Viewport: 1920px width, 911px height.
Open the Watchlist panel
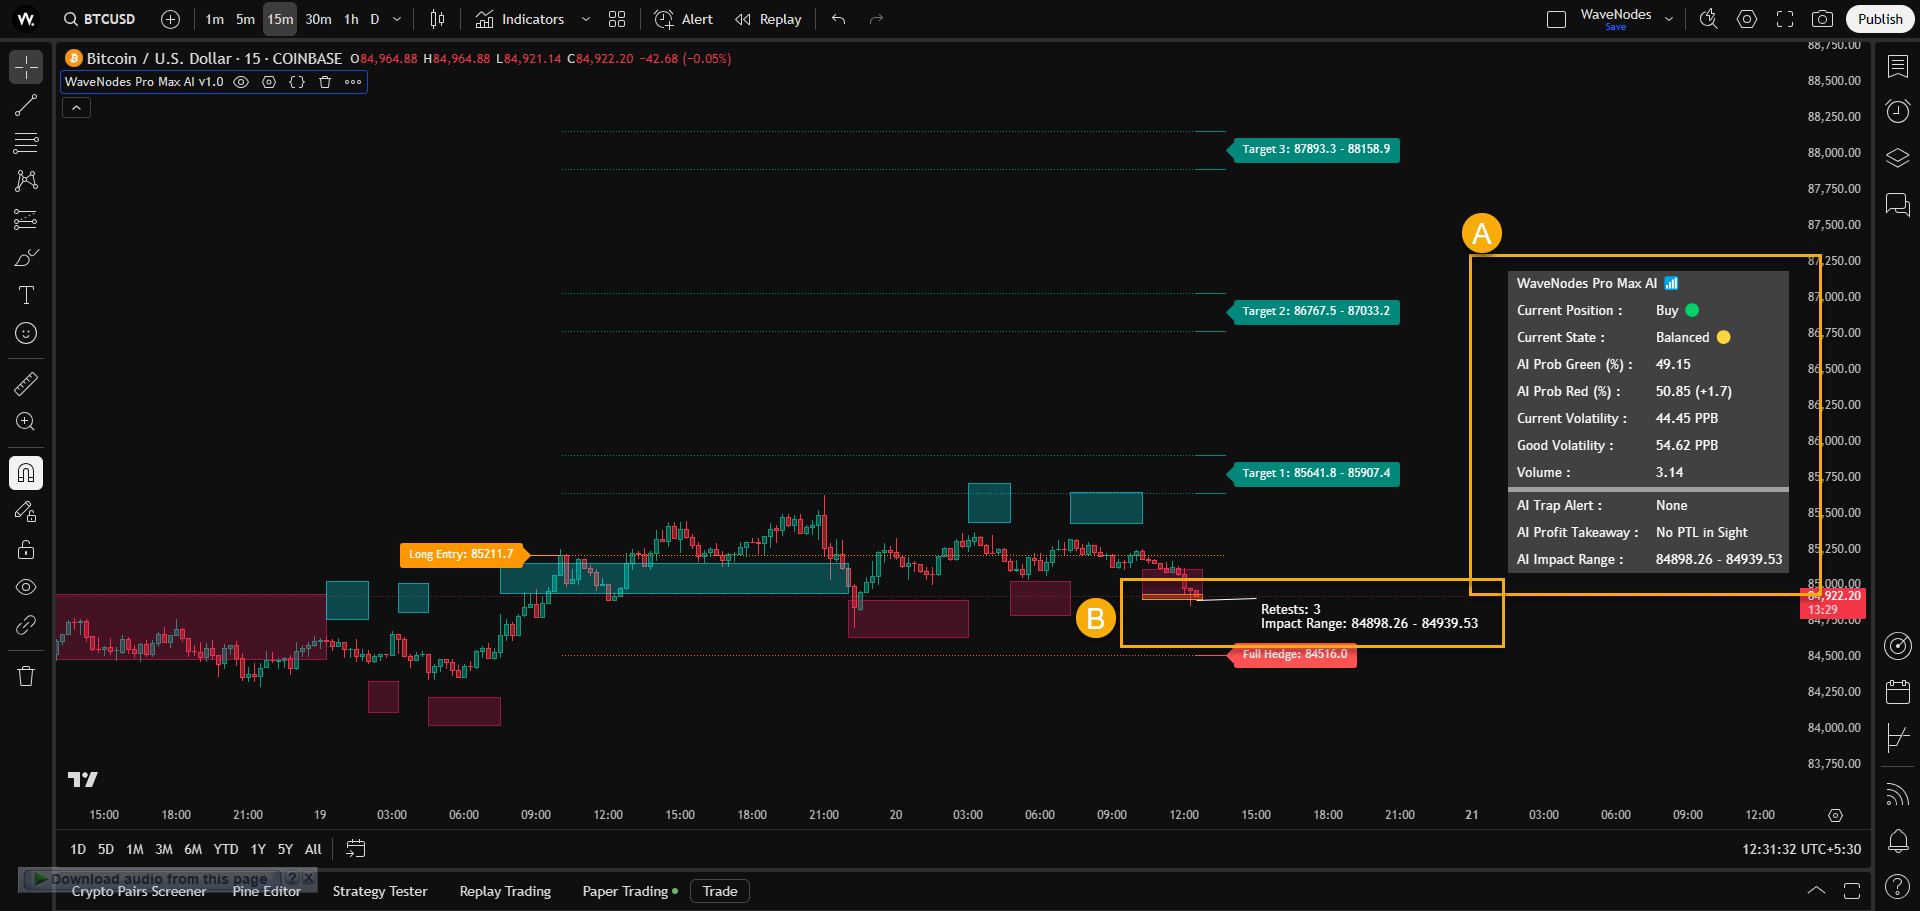point(1897,66)
